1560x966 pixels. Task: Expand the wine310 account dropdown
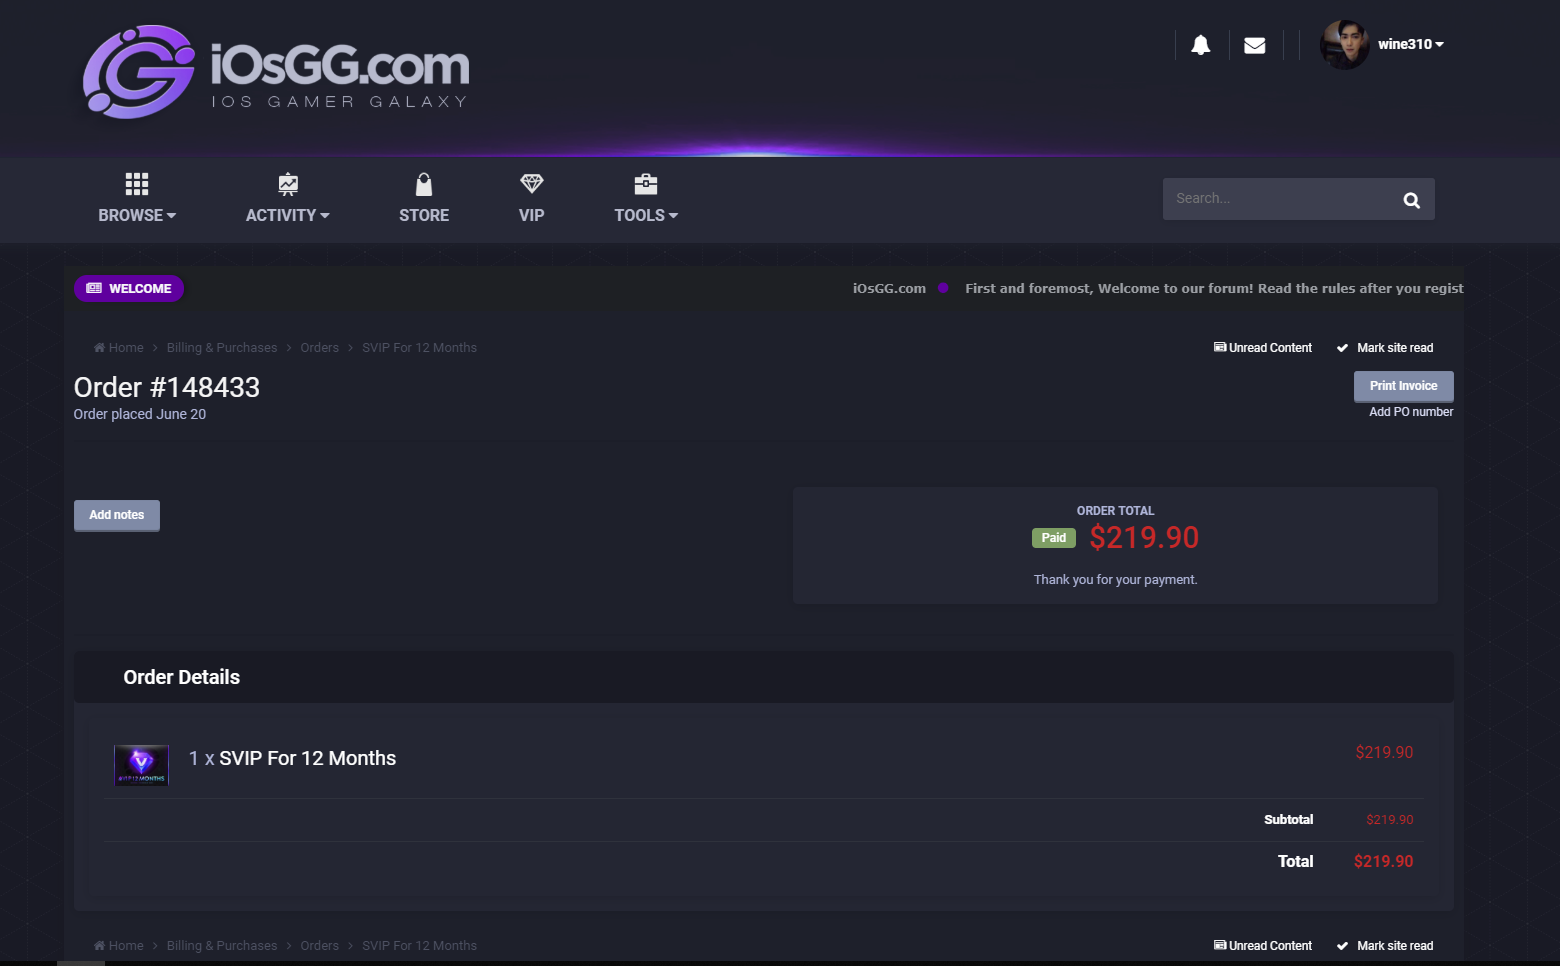(x=1411, y=44)
